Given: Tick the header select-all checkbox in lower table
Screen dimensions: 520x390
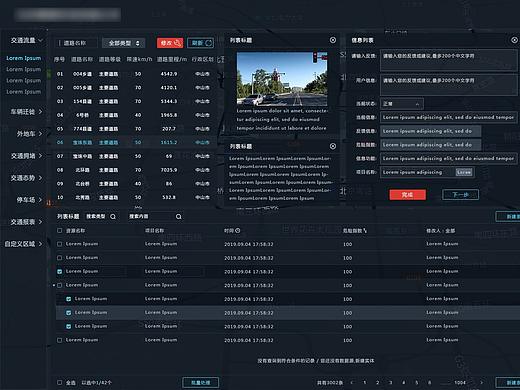Looking at the screenshot, I should [x=60, y=230].
